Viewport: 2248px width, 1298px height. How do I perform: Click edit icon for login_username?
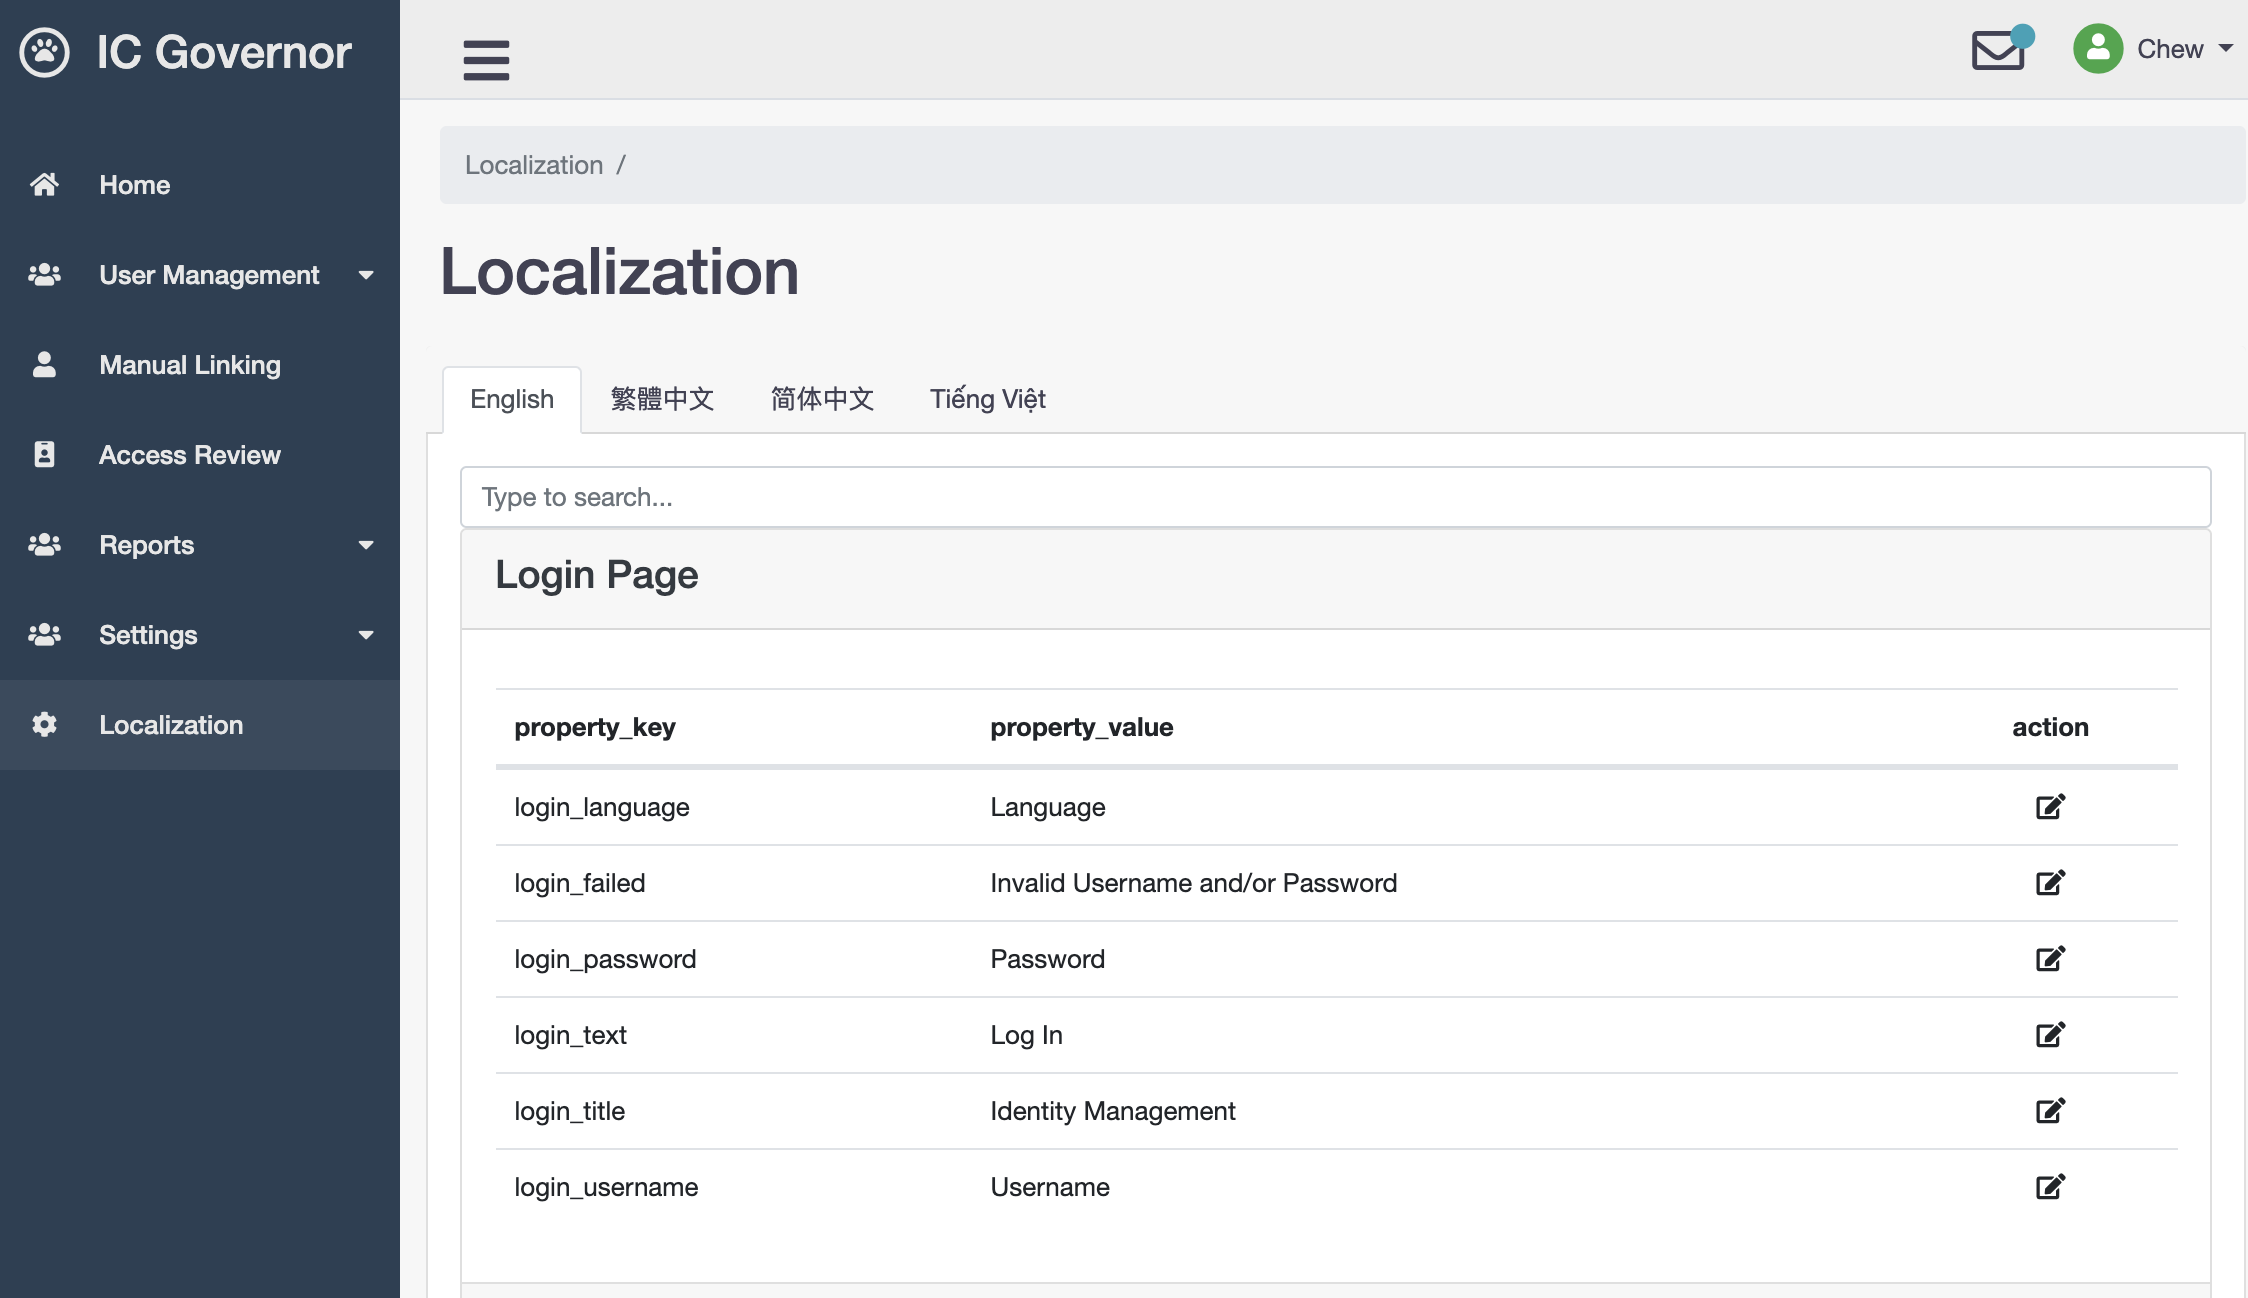2050,1187
